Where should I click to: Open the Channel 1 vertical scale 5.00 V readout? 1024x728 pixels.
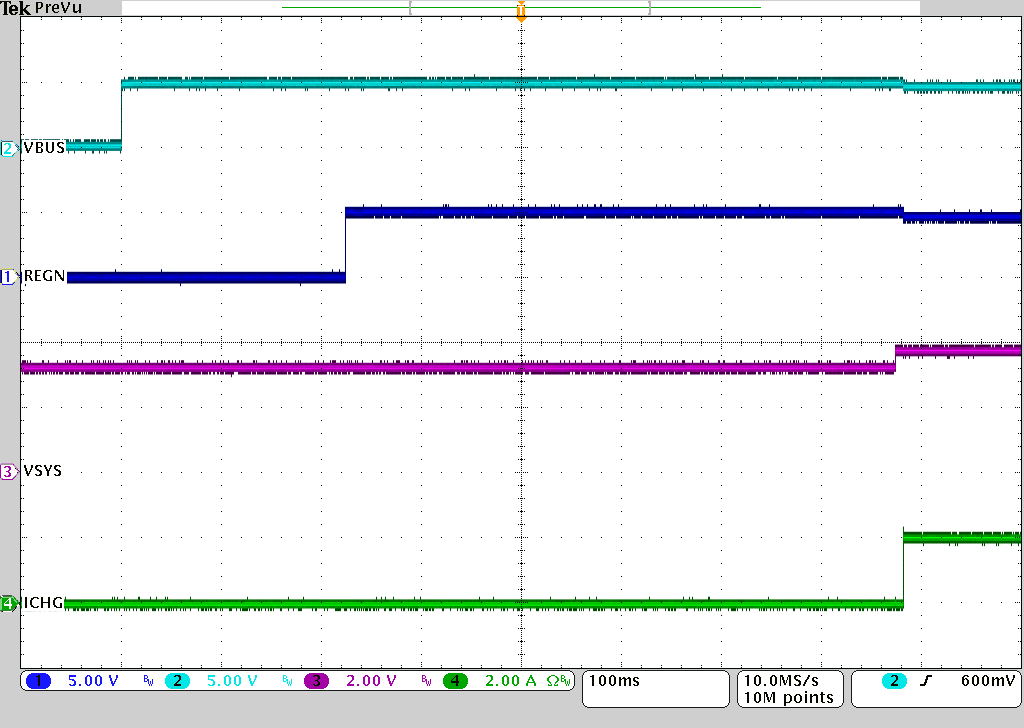[92, 681]
